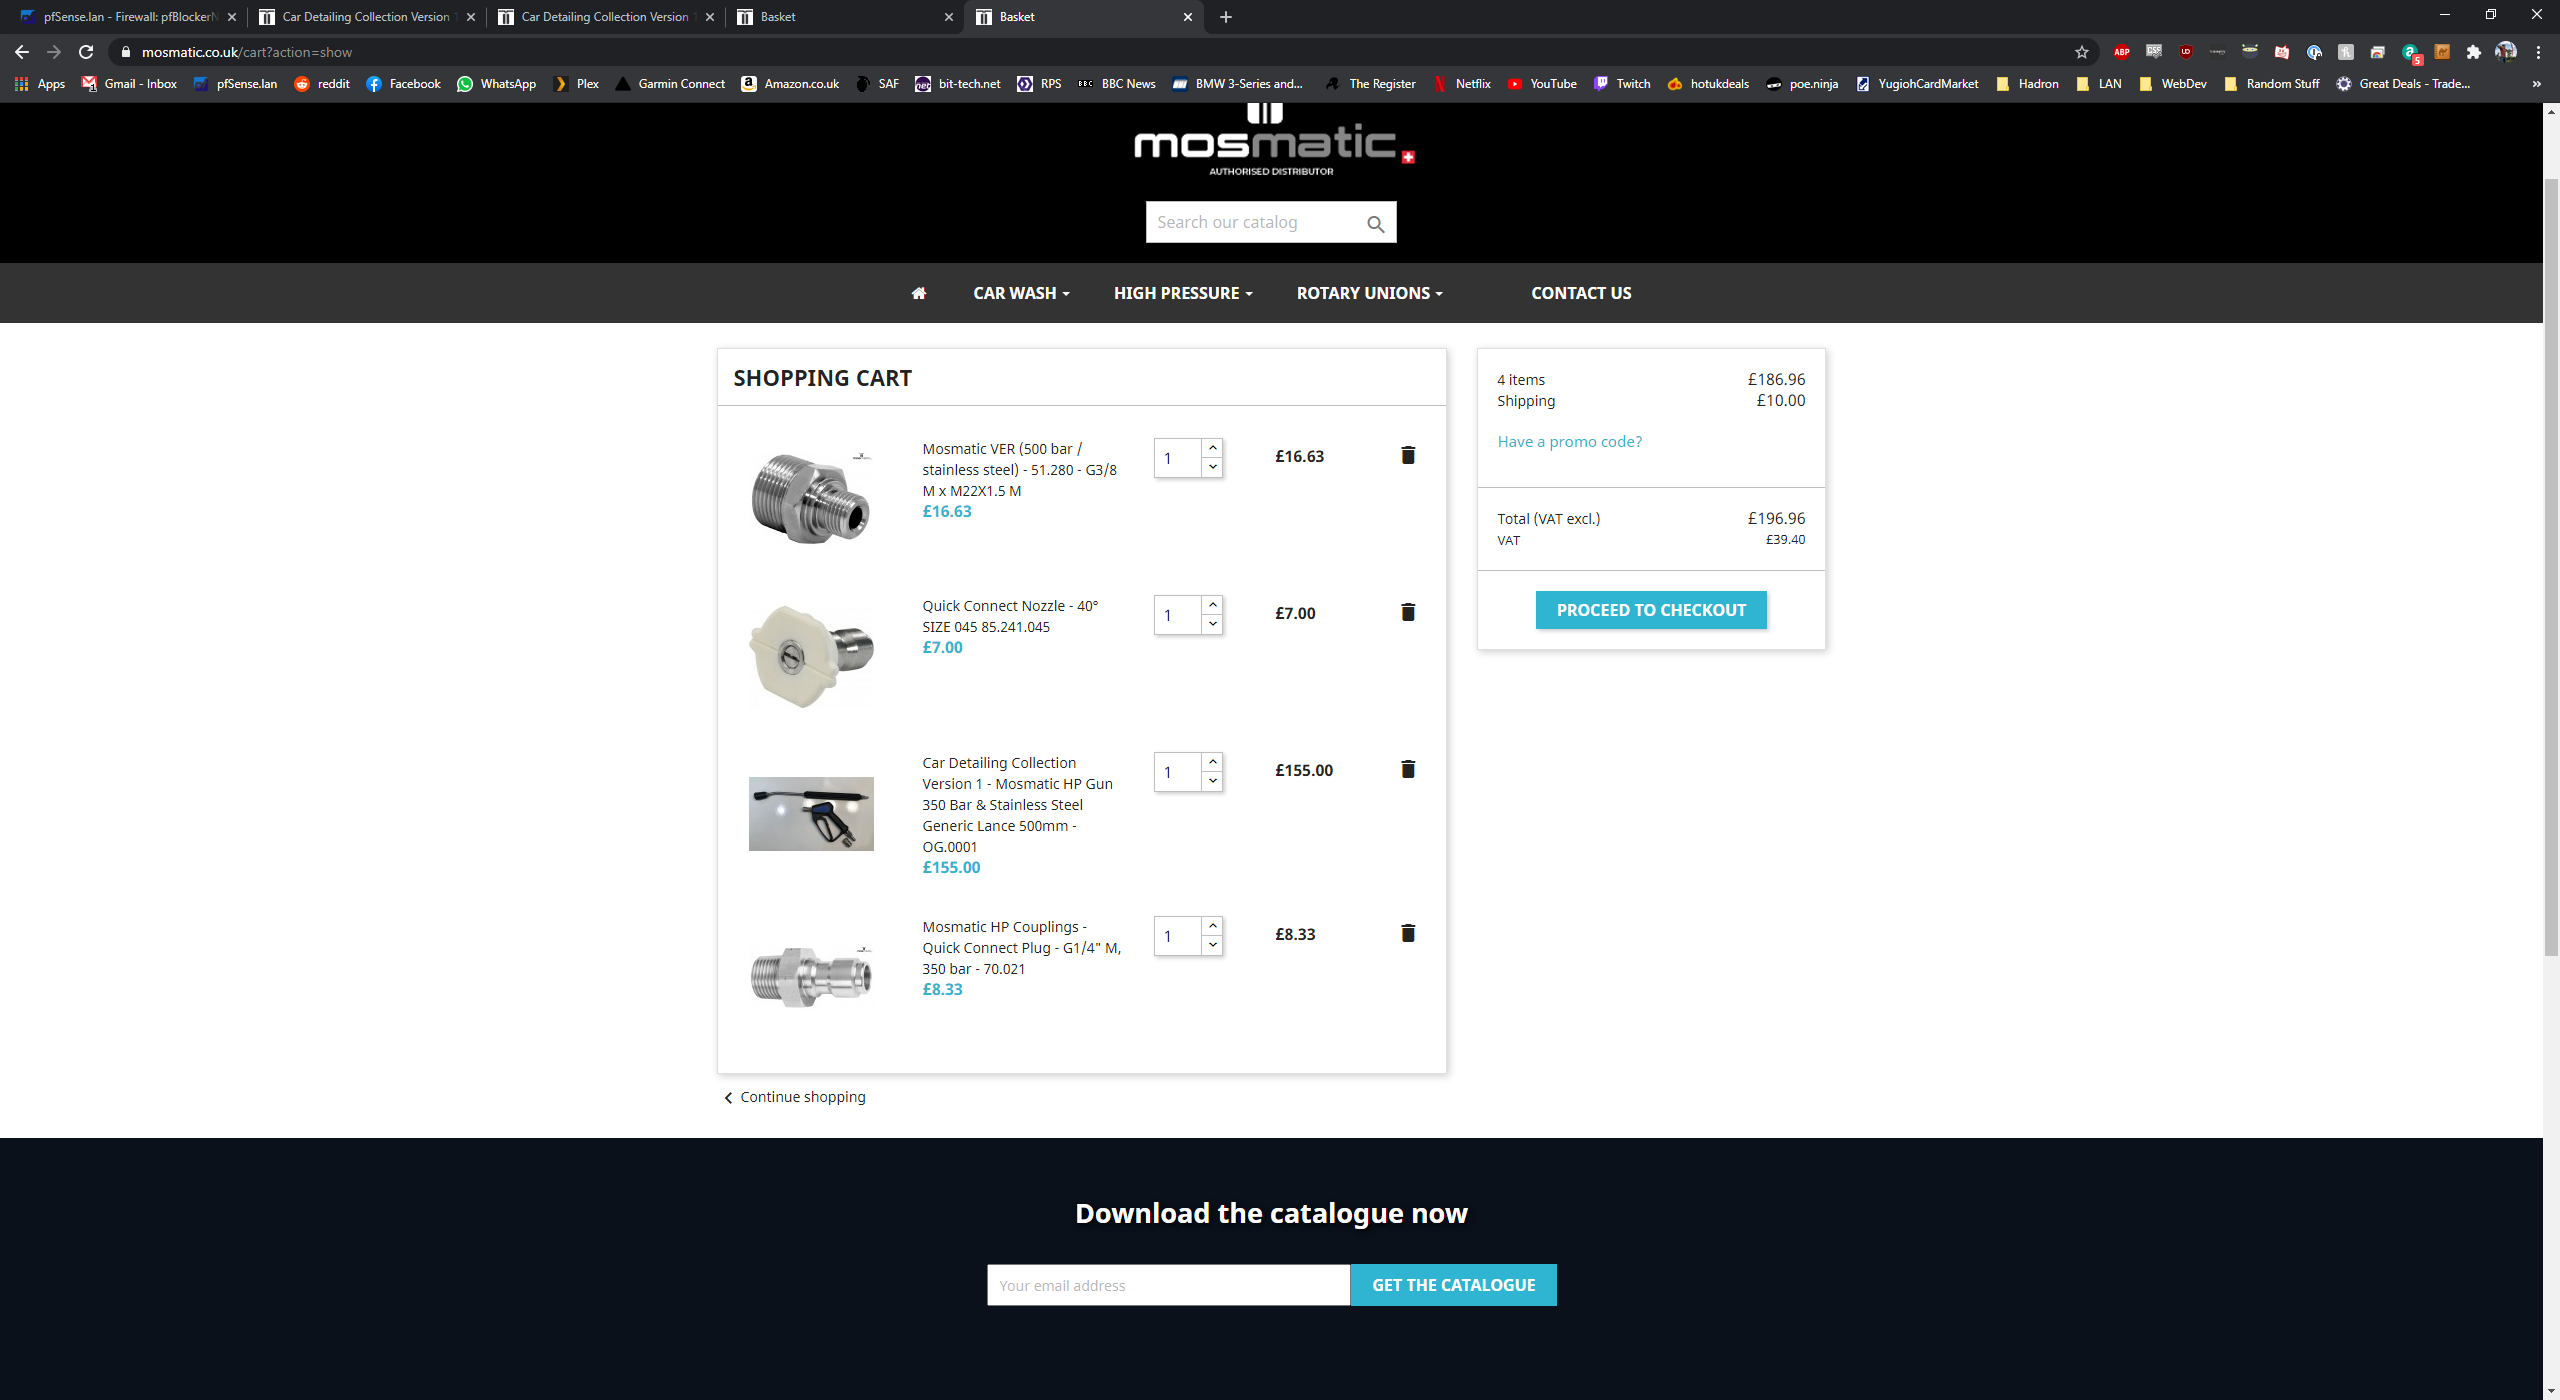
Task: Open the Chrome profile avatar
Action: [2506, 52]
